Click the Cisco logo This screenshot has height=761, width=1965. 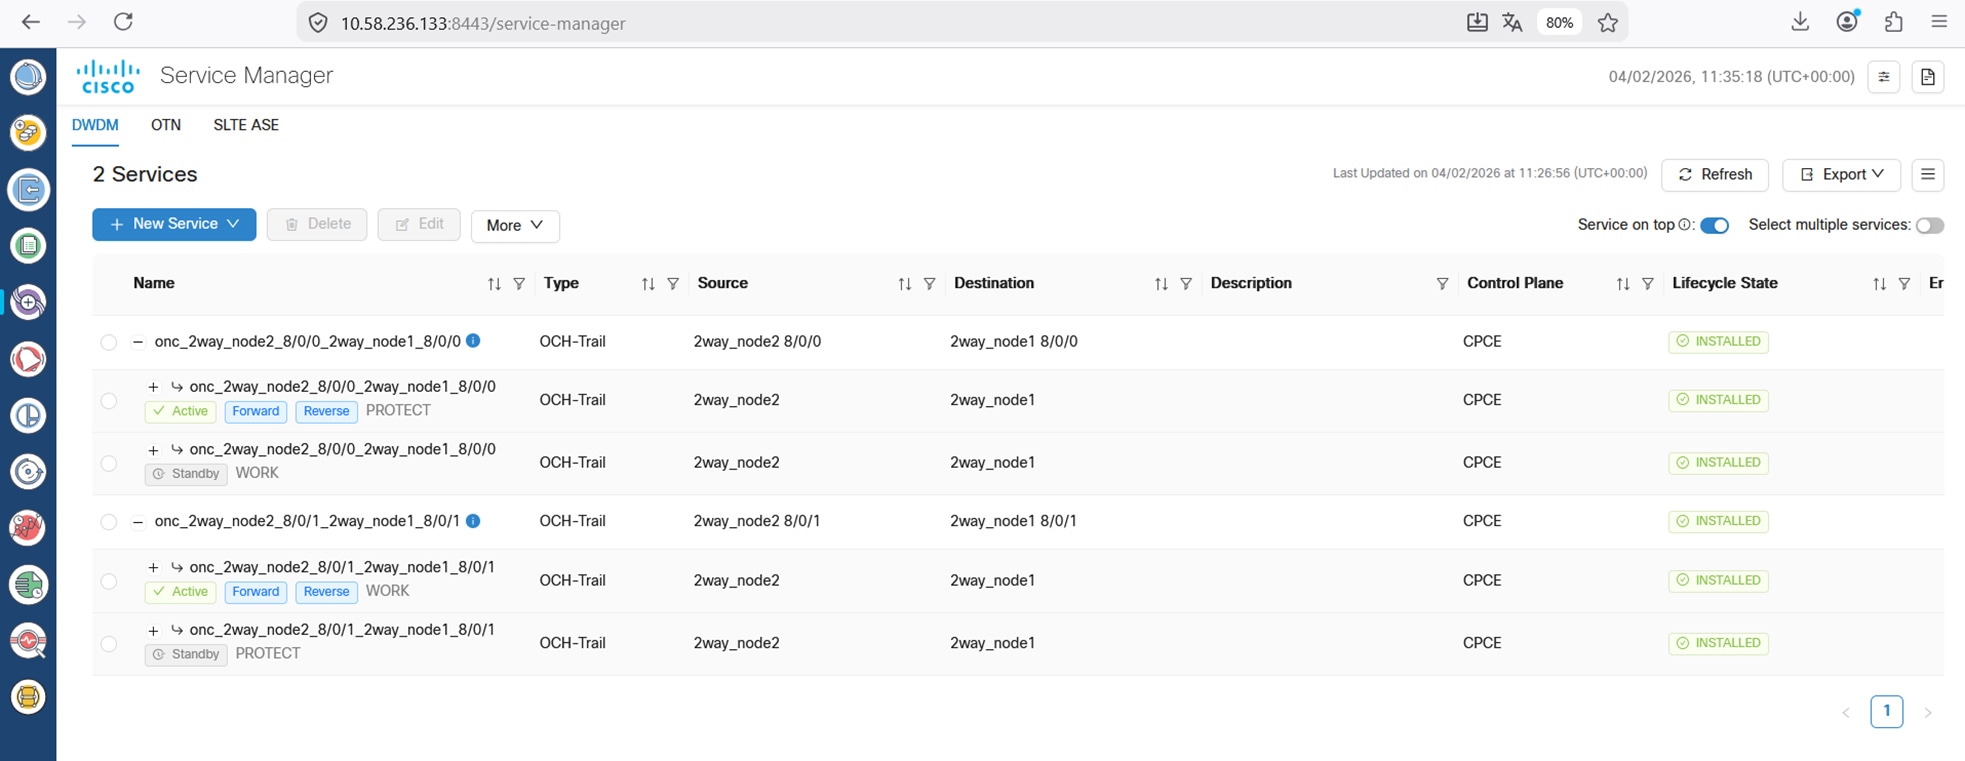[x=108, y=76]
